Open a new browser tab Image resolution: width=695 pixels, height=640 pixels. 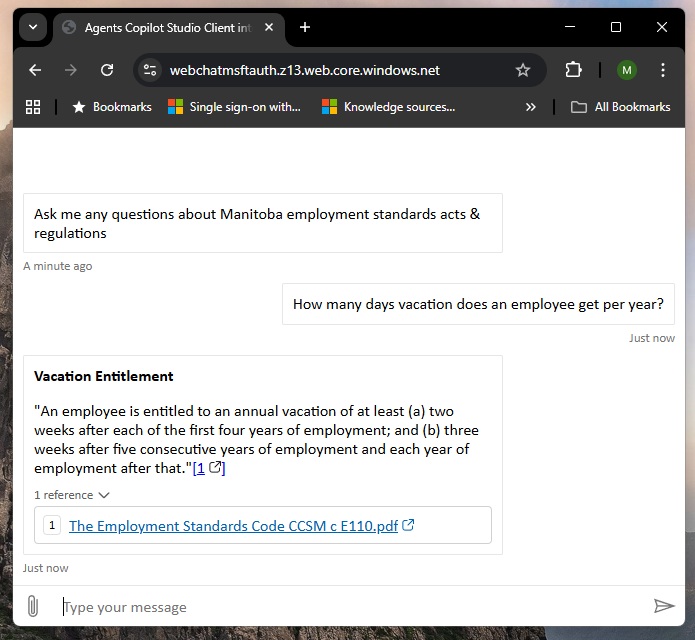click(305, 27)
